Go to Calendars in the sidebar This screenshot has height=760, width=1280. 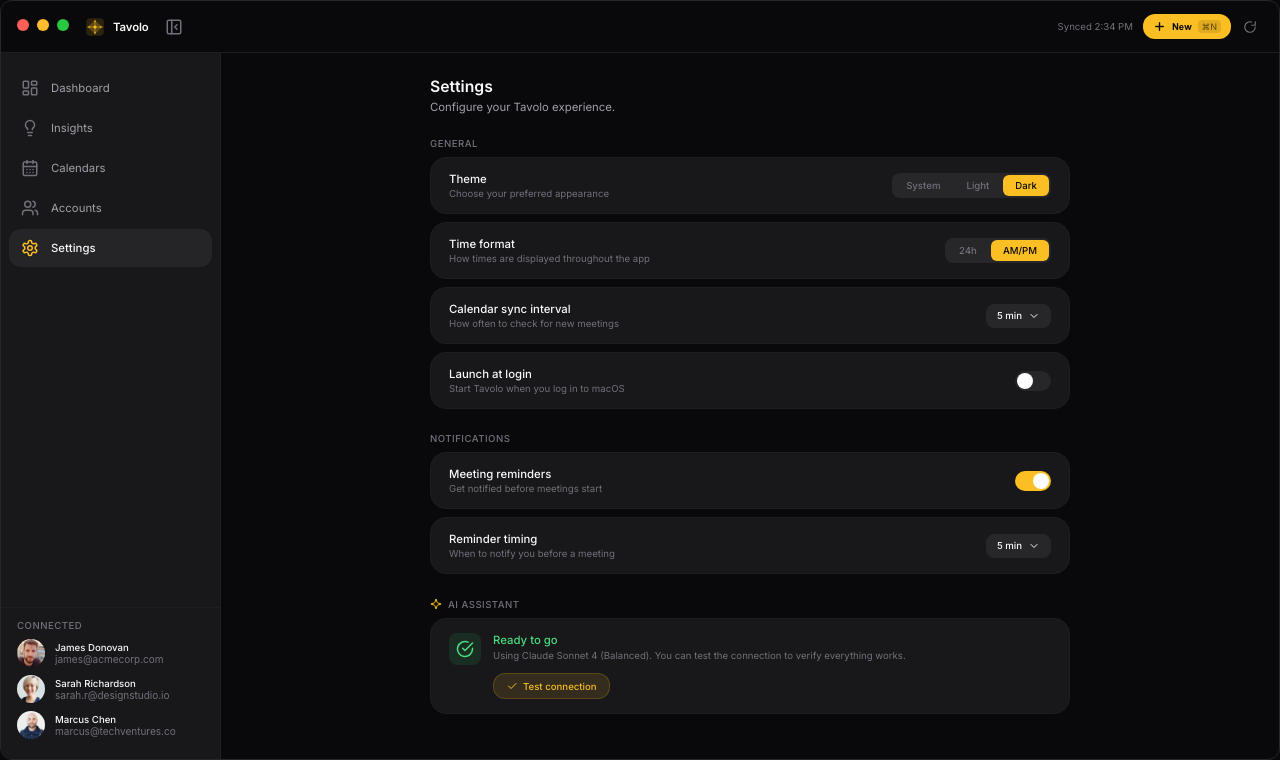pyautogui.click(x=78, y=168)
